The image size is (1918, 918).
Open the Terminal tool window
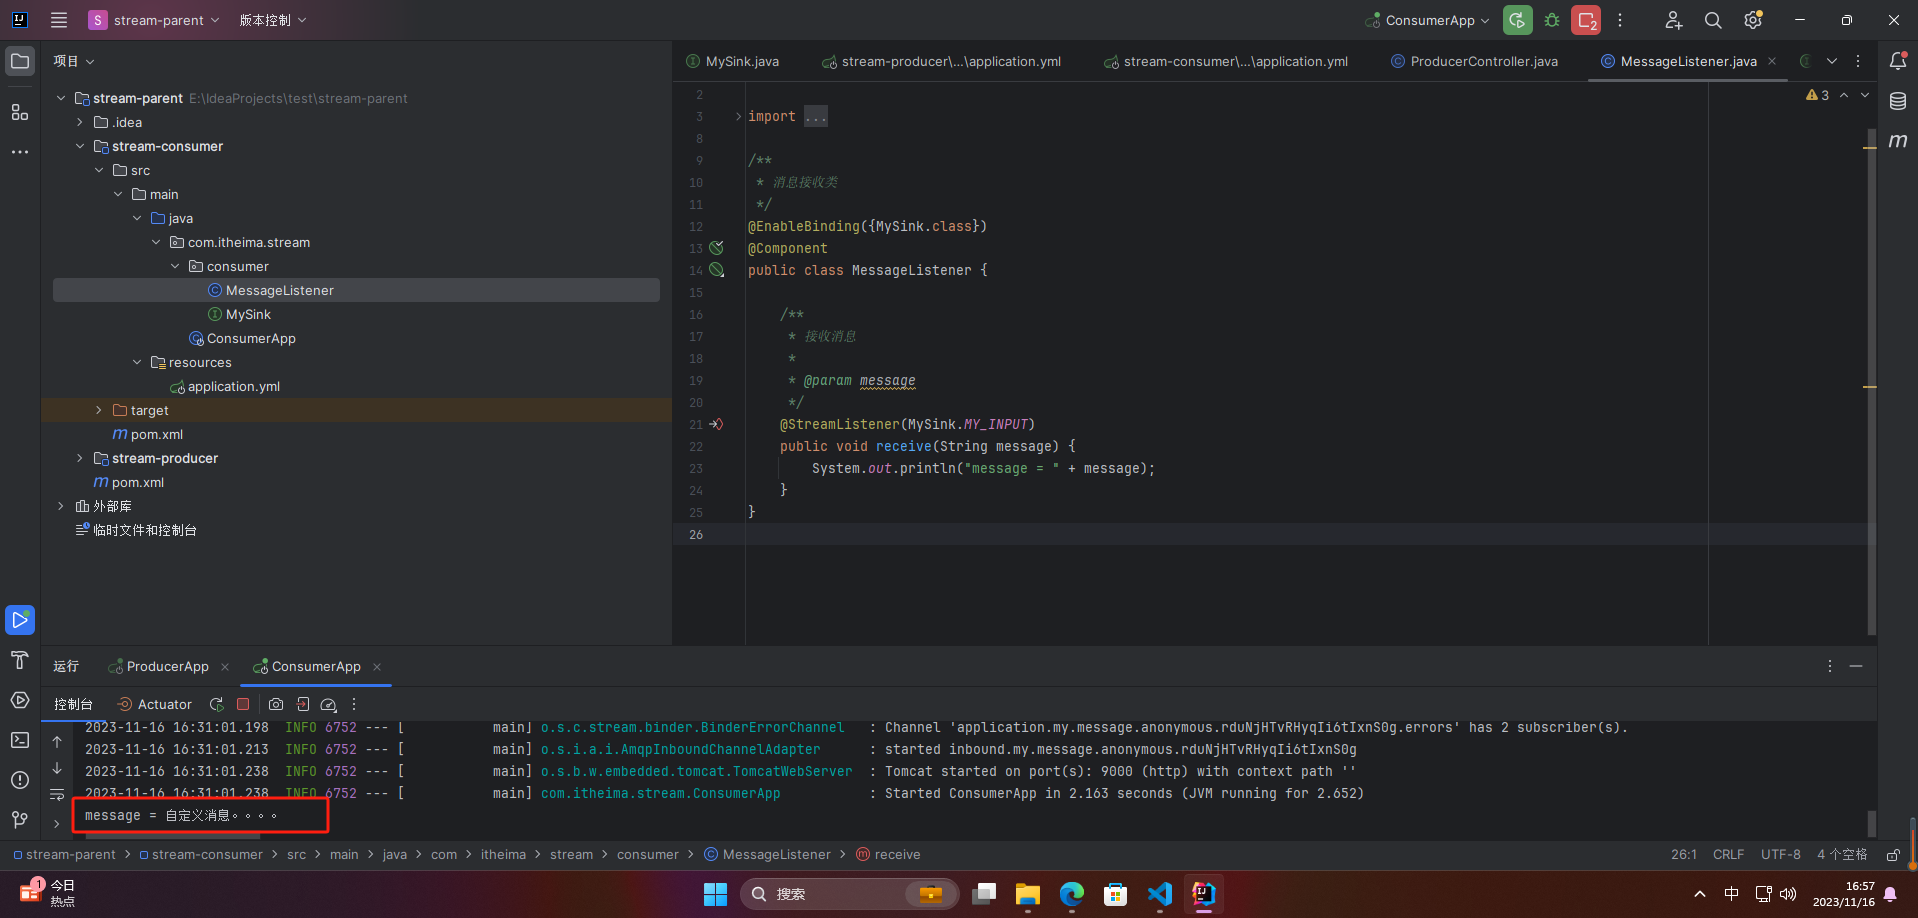pyautogui.click(x=20, y=740)
